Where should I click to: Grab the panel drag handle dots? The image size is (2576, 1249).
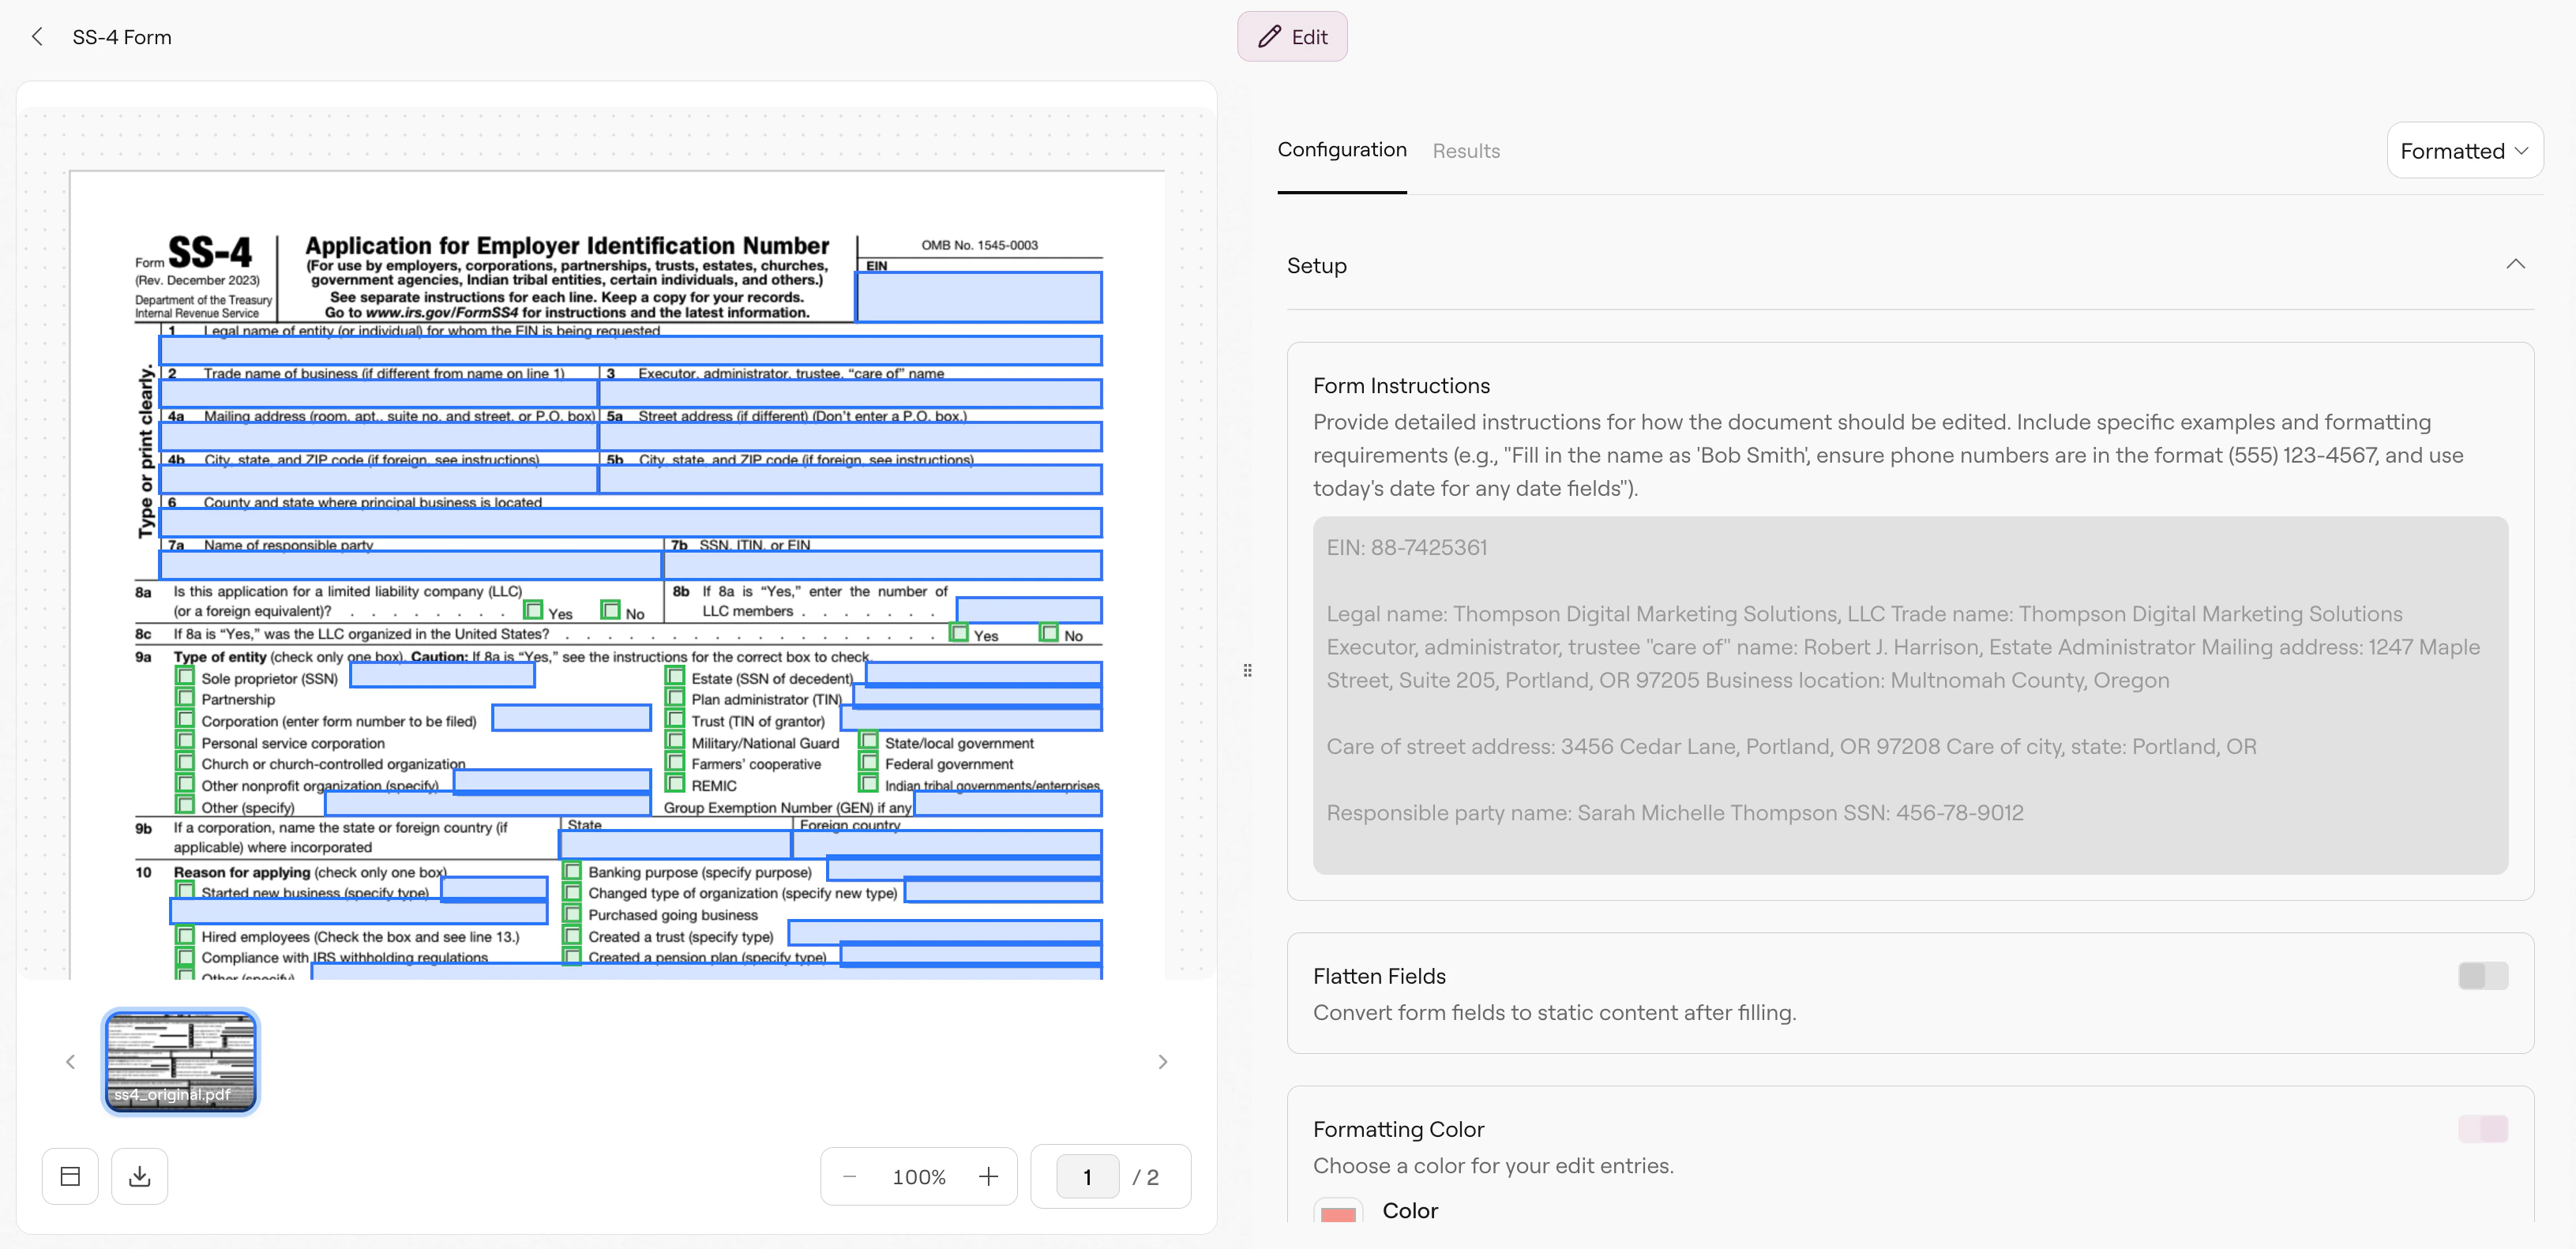click(x=1247, y=670)
